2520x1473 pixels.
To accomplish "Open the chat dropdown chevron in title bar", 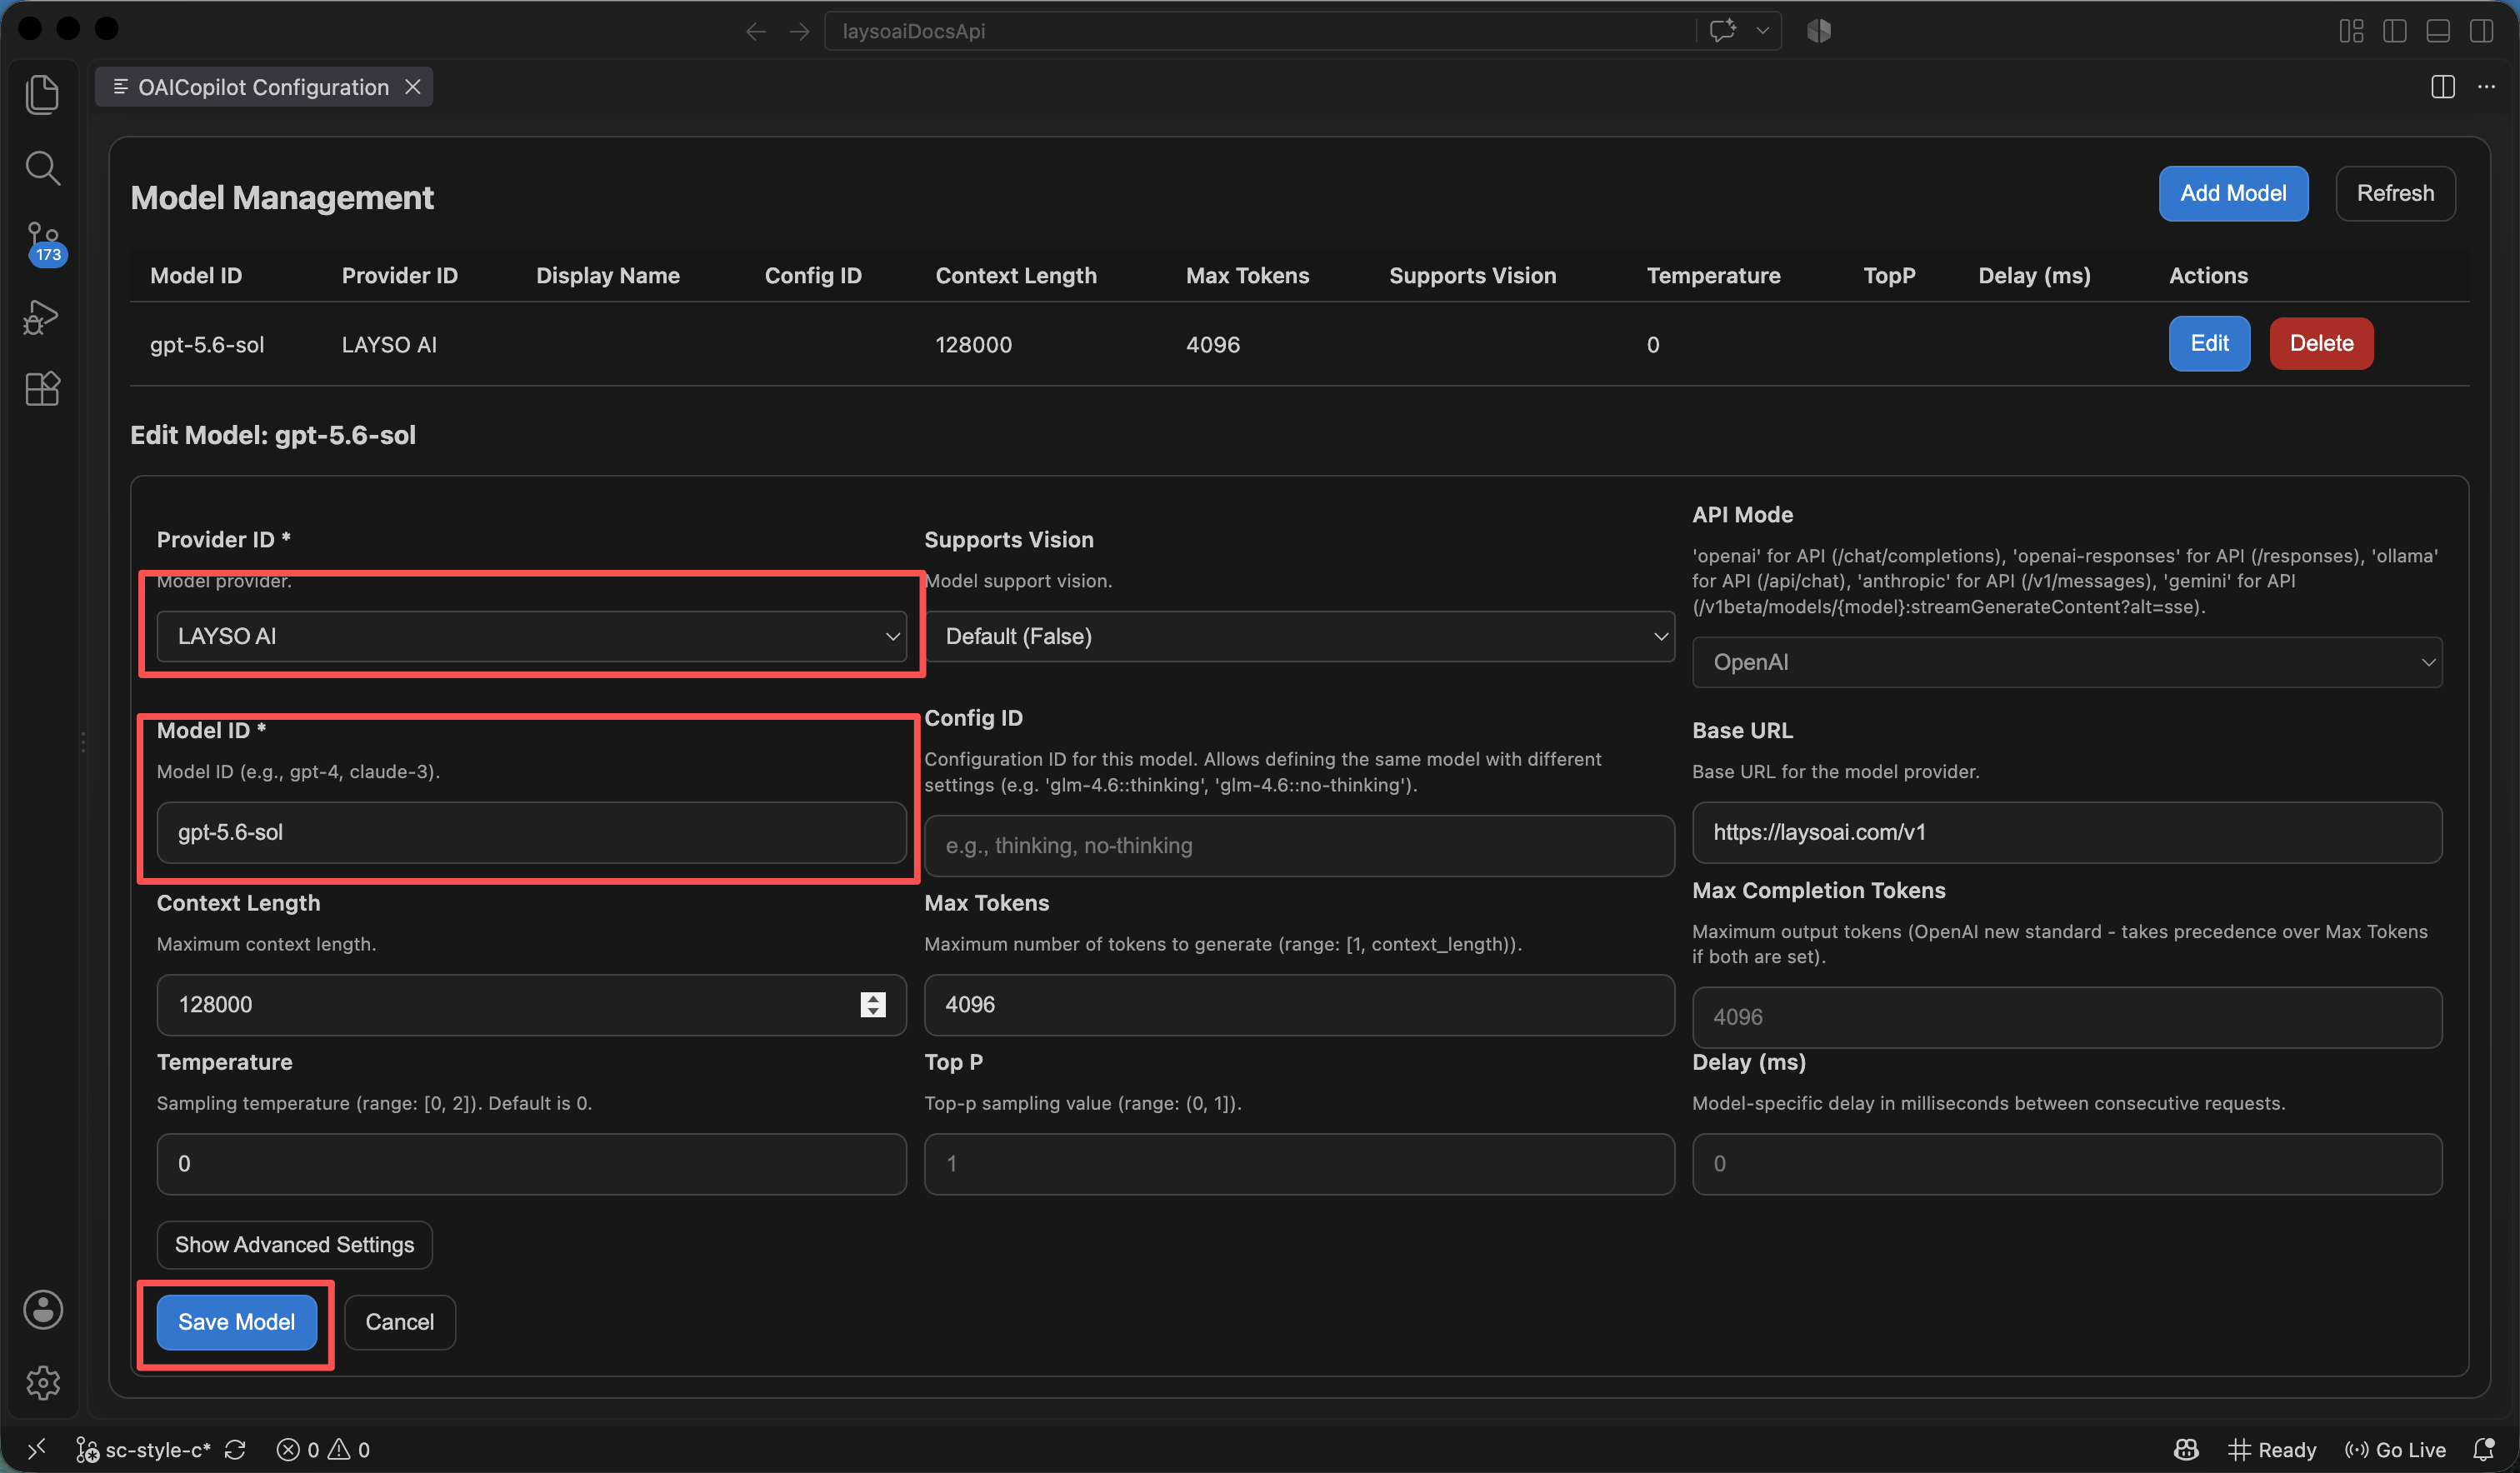I will [x=1763, y=31].
